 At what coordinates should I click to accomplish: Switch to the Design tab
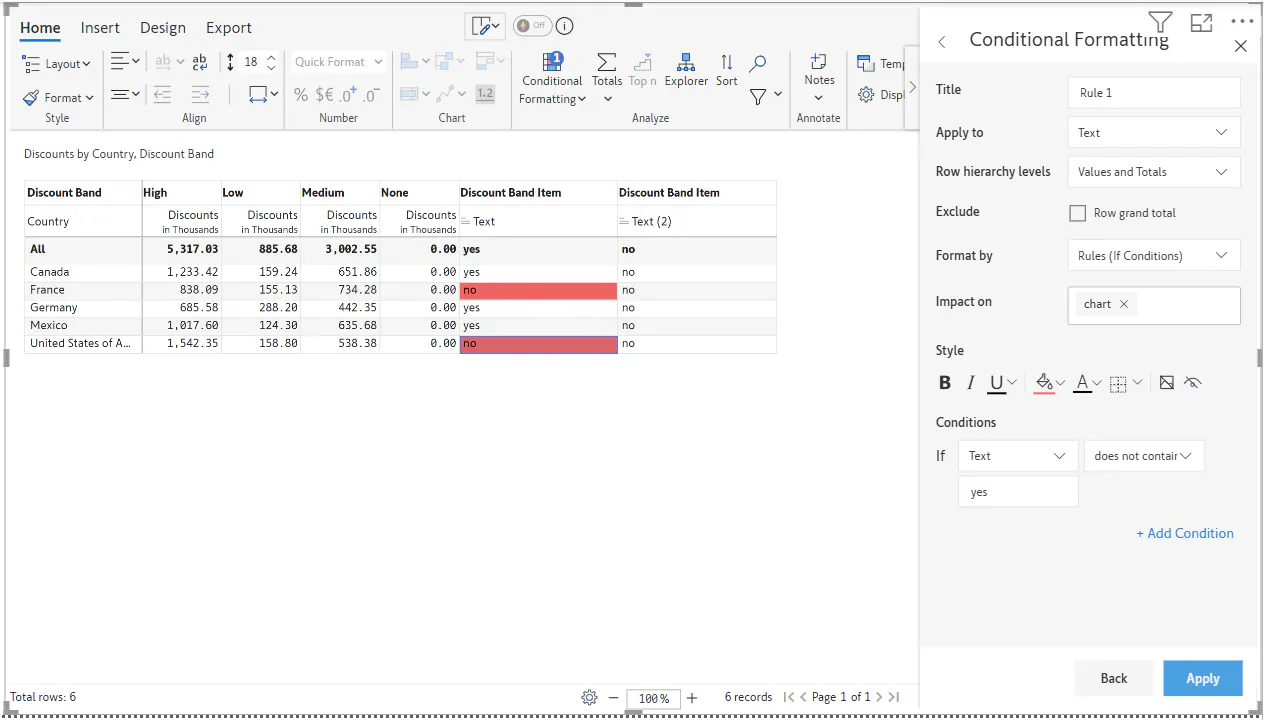coord(163,28)
